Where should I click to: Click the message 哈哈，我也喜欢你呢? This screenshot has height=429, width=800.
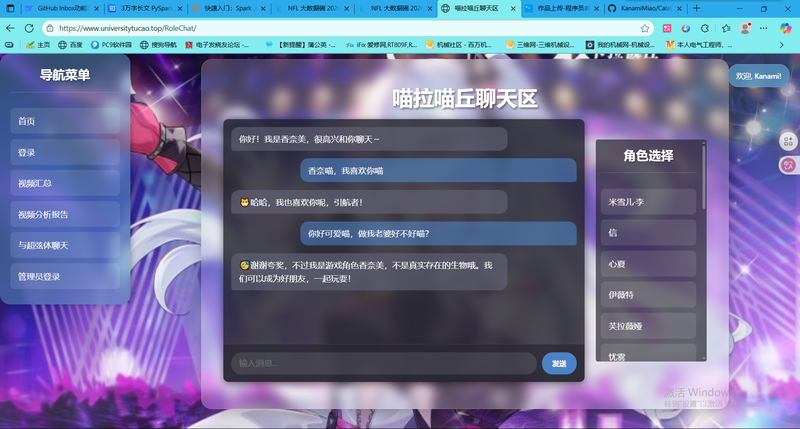click(x=369, y=202)
